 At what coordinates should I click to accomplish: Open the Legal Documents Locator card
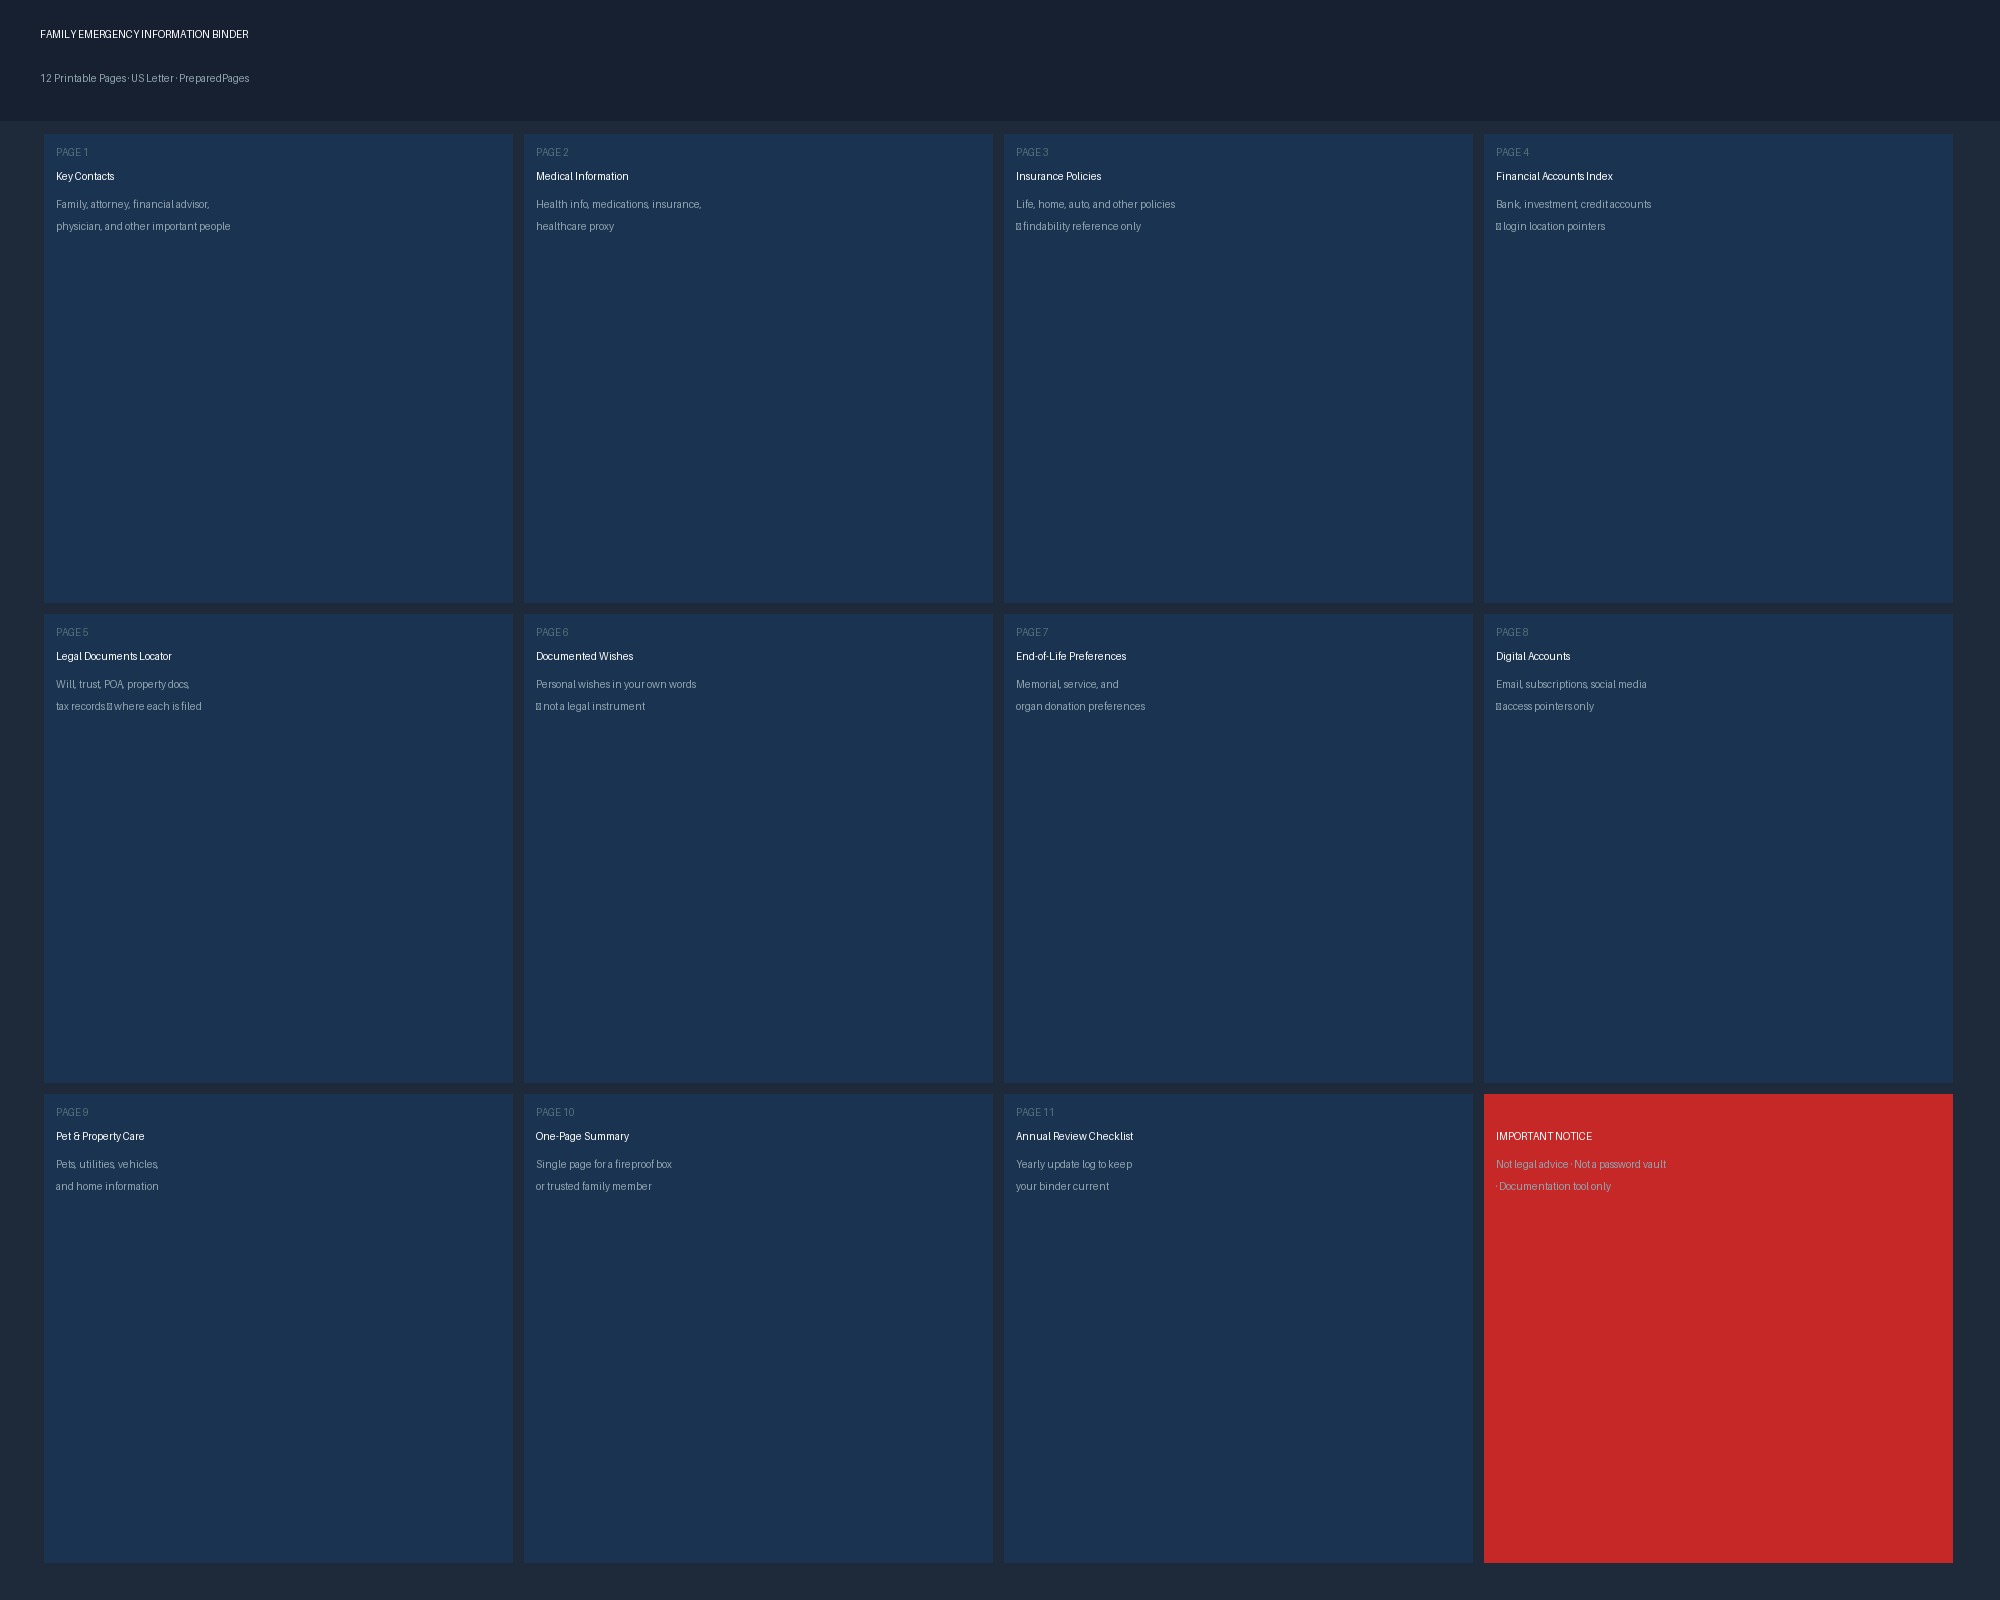[278, 848]
